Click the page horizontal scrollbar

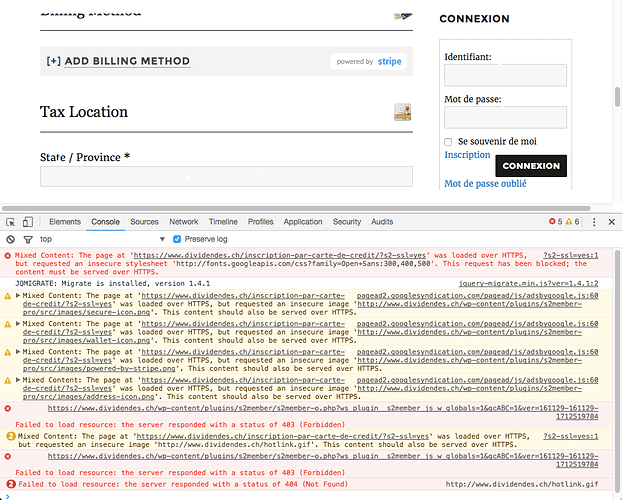click(296, 208)
